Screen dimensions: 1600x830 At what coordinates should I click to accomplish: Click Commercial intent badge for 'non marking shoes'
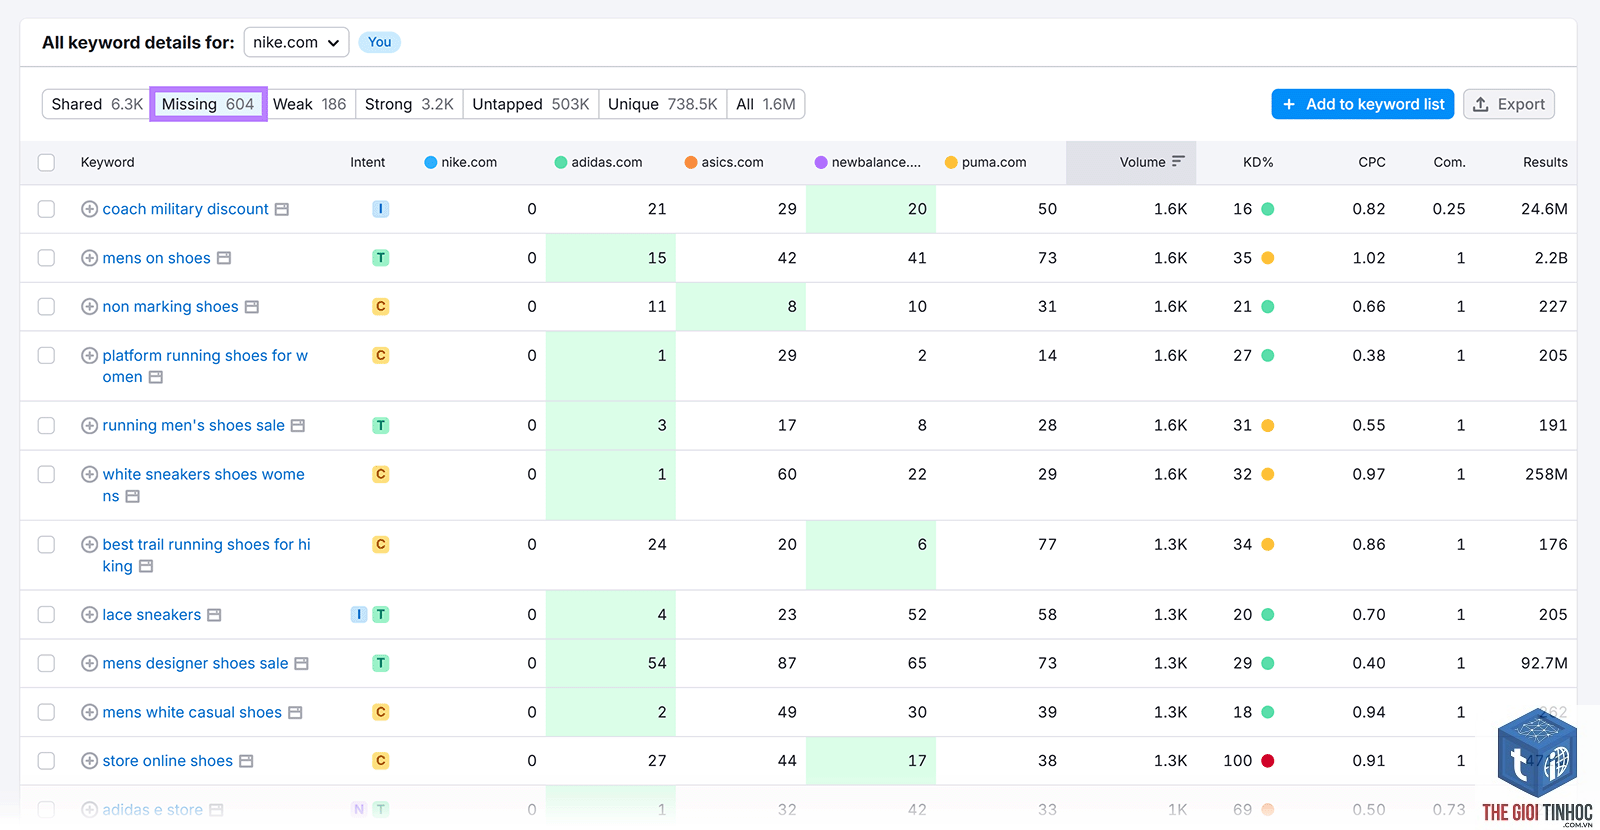pyautogui.click(x=381, y=307)
